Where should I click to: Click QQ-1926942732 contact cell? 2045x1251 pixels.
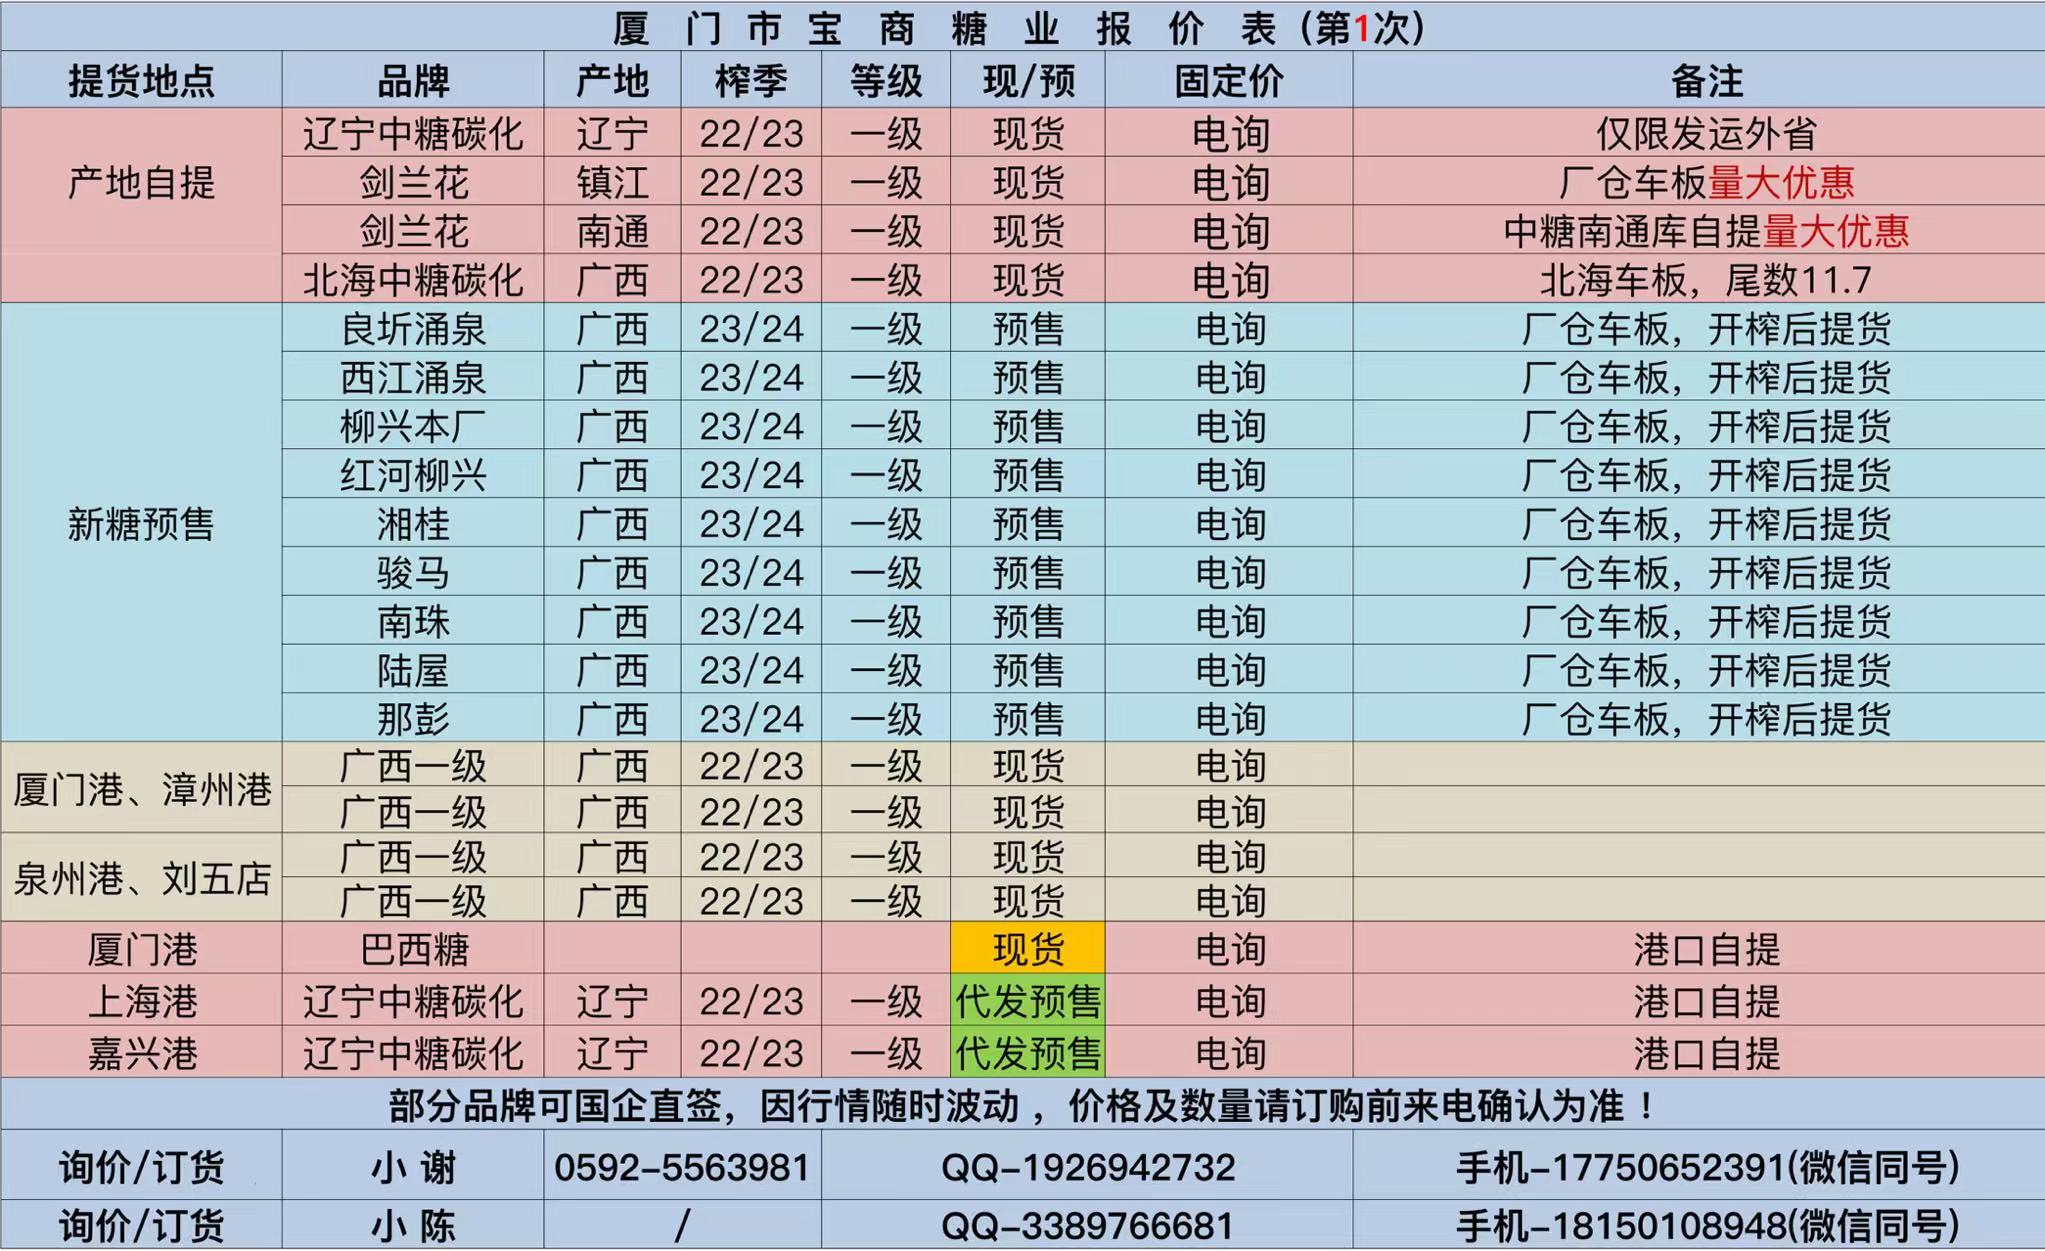1087,1167
